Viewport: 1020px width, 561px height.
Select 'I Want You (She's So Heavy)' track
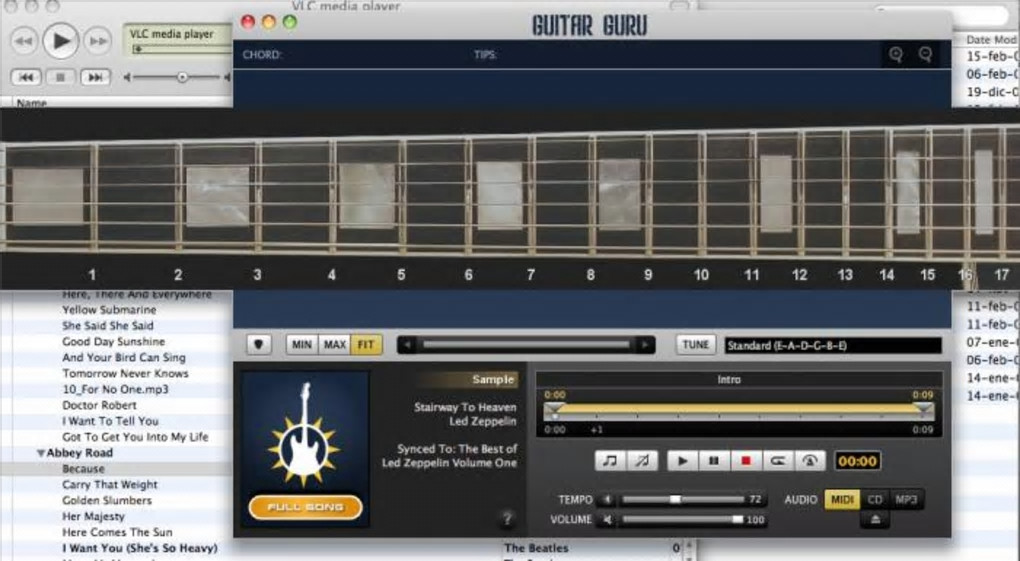click(140, 548)
